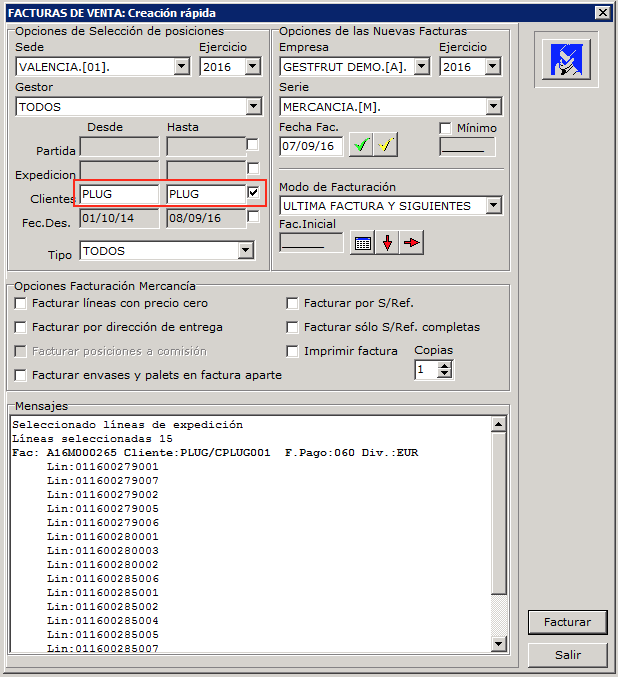Enable the Mínimo checkbox

pyautogui.click(x=446, y=128)
